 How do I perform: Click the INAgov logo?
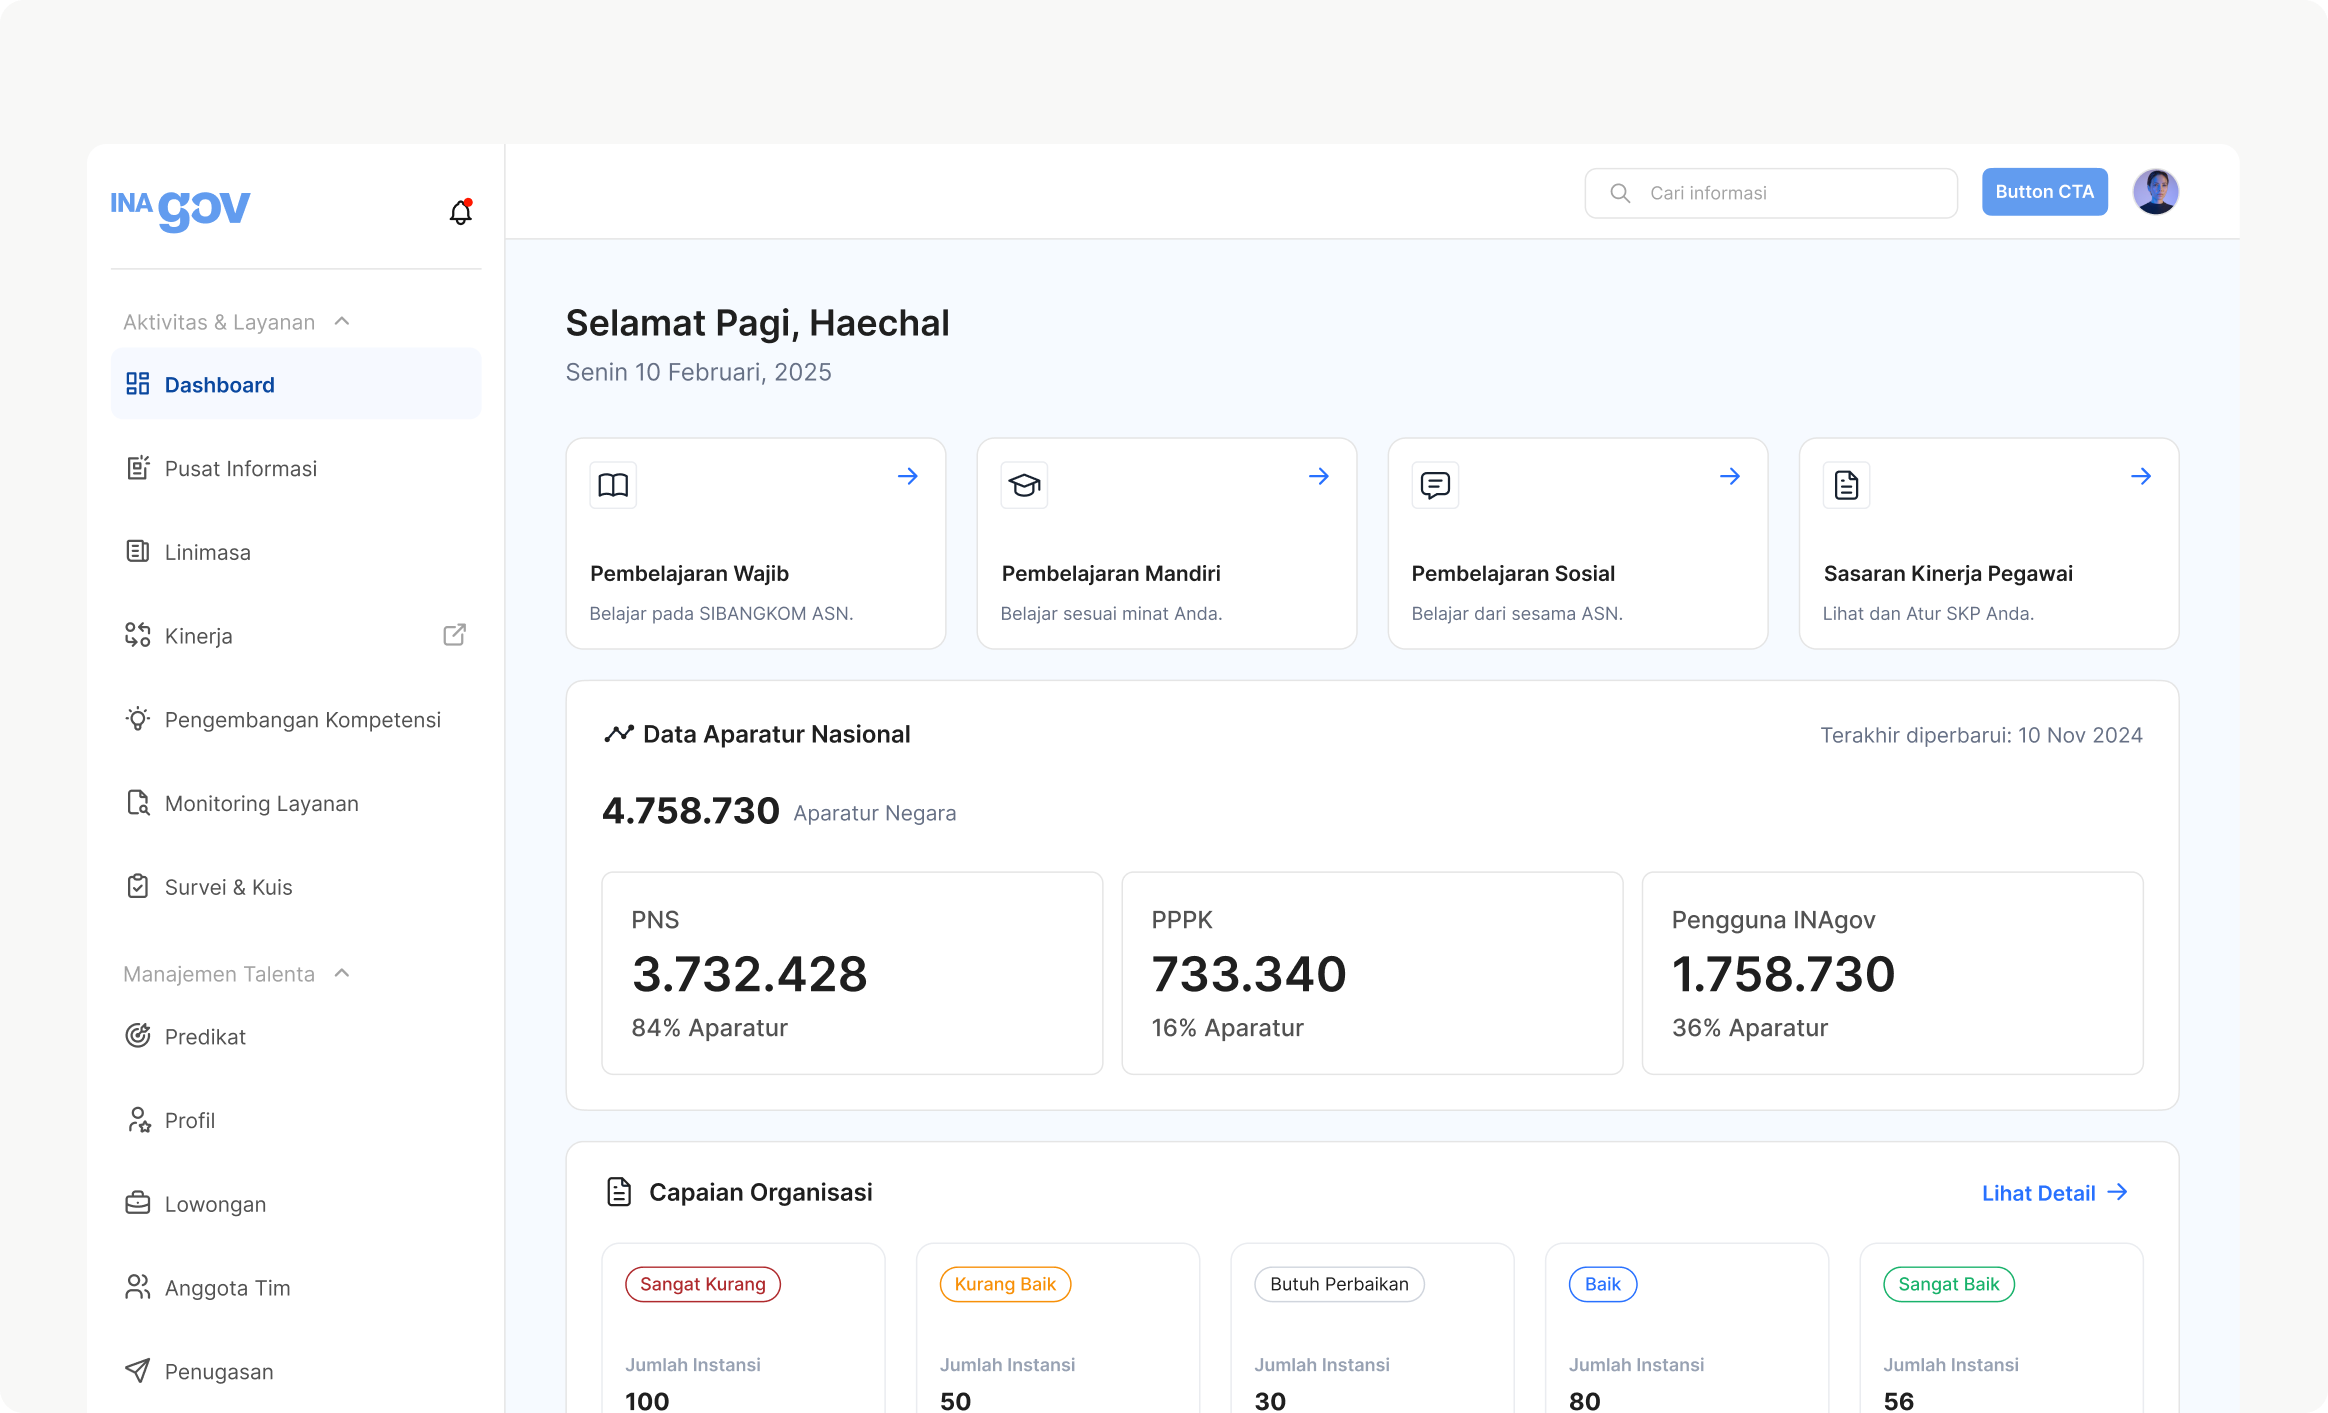pyautogui.click(x=180, y=209)
